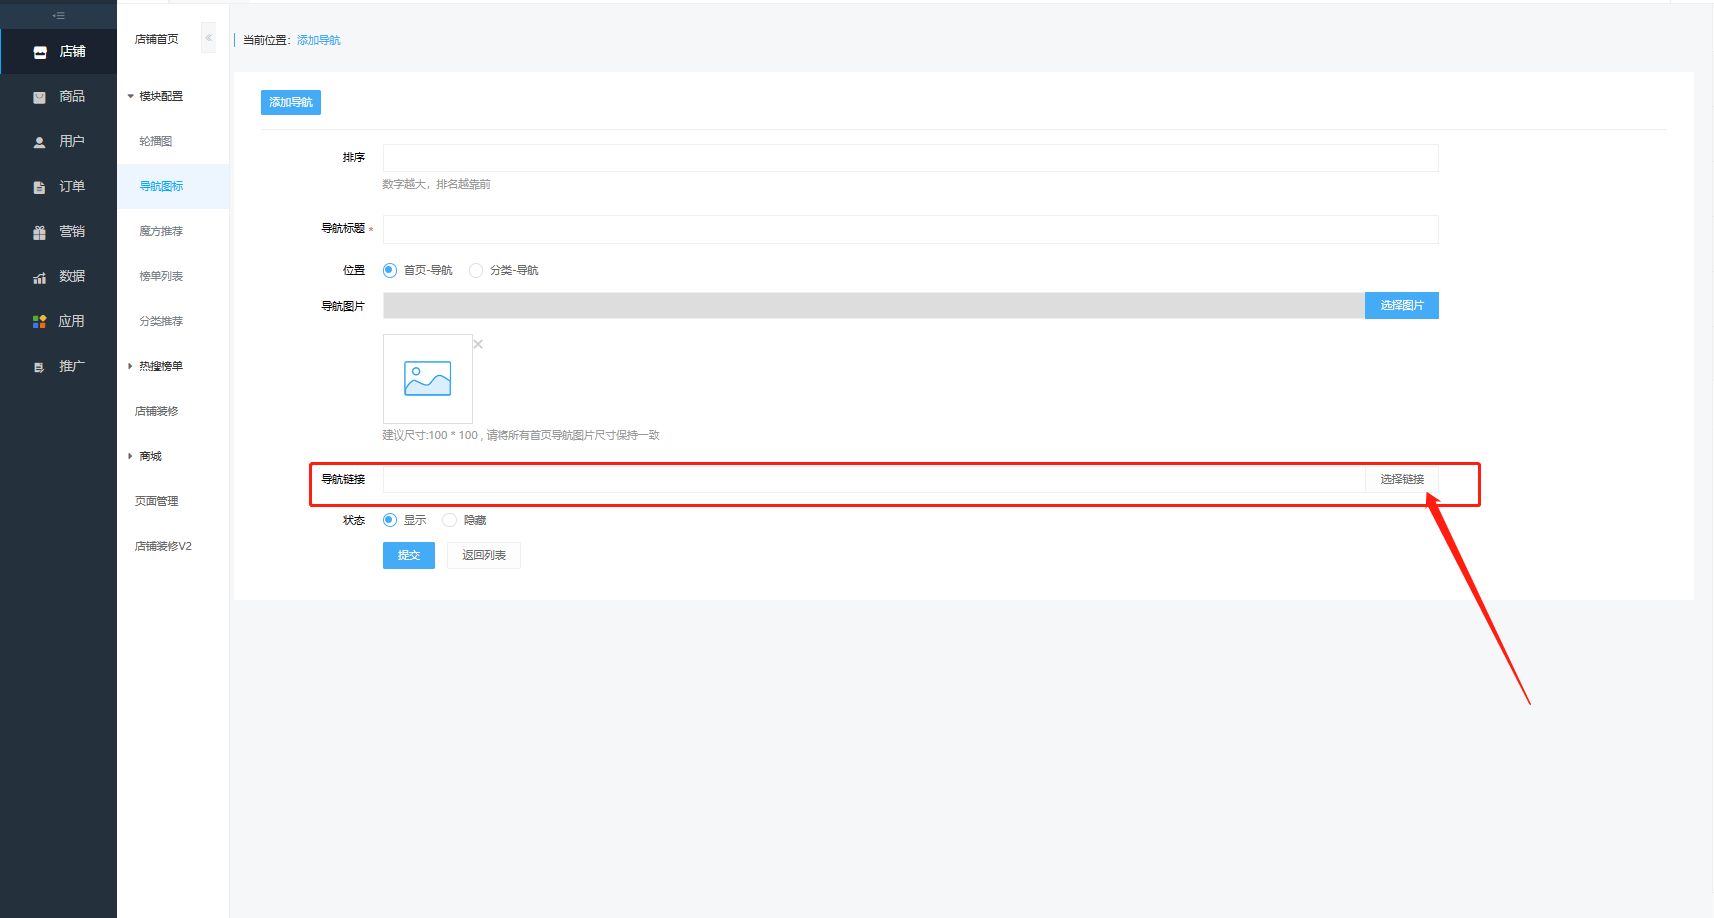This screenshot has width=1714, height=918.
Task: Submit the form with 提交
Action: [x=409, y=555]
